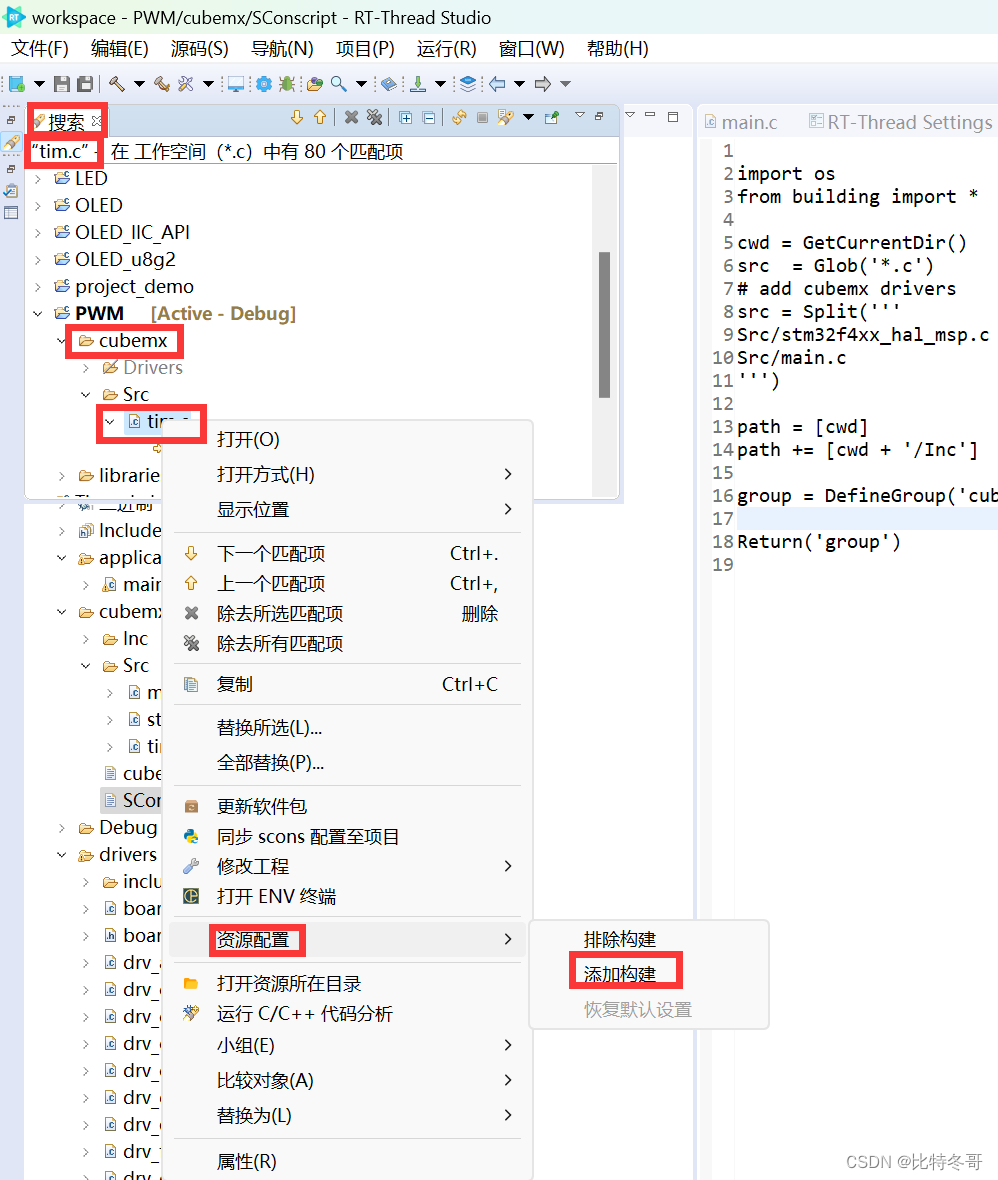Screen dimensions: 998x1180
Task: Click the Build hammer icon
Action: click(117, 84)
